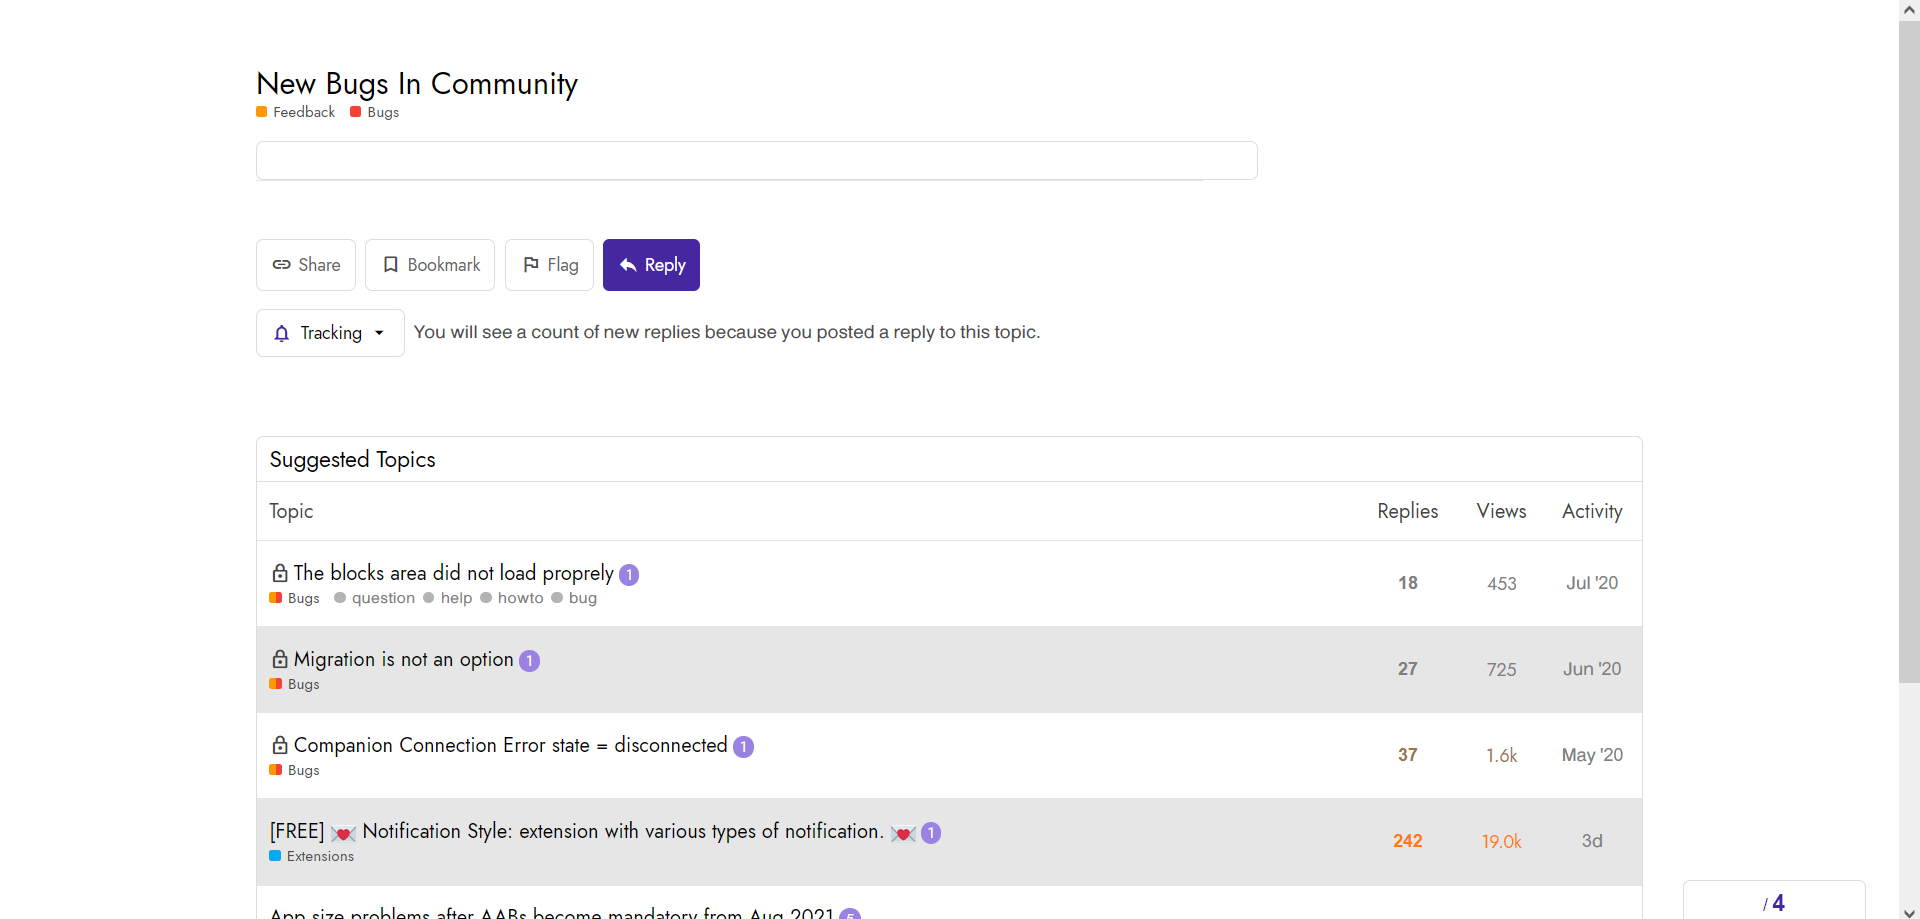
Task: Flag this topic with the flag icon
Action: [x=549, y=265]
